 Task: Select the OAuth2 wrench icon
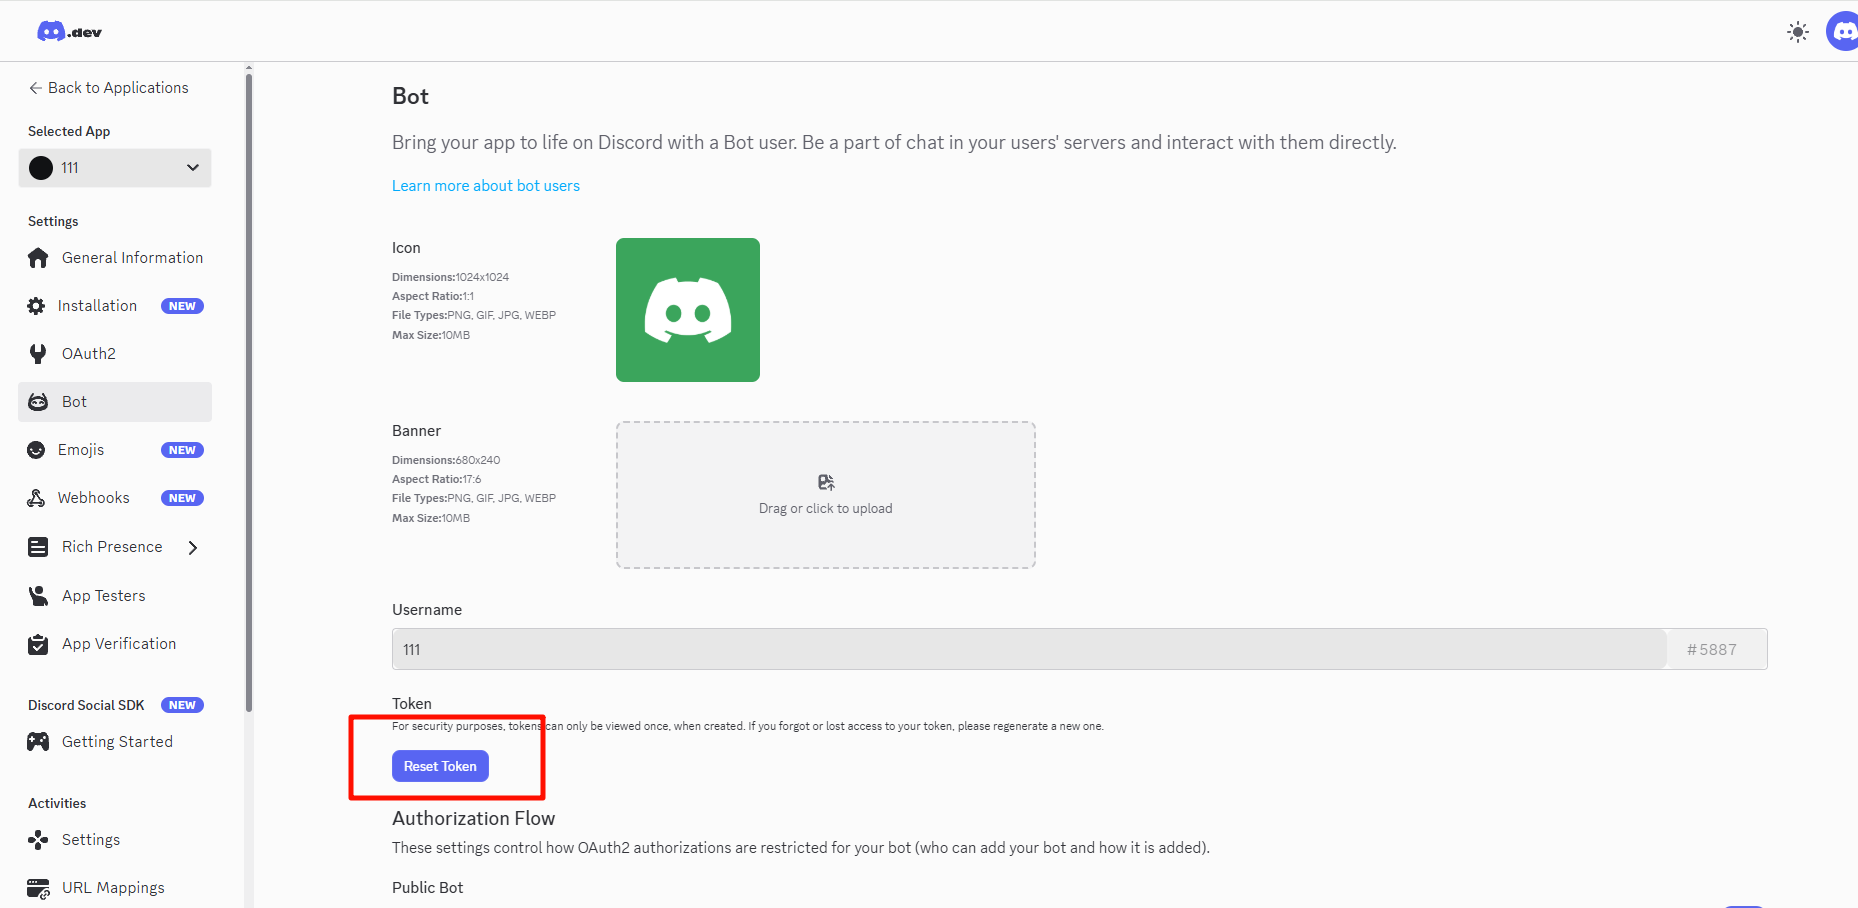coord(37,353)
